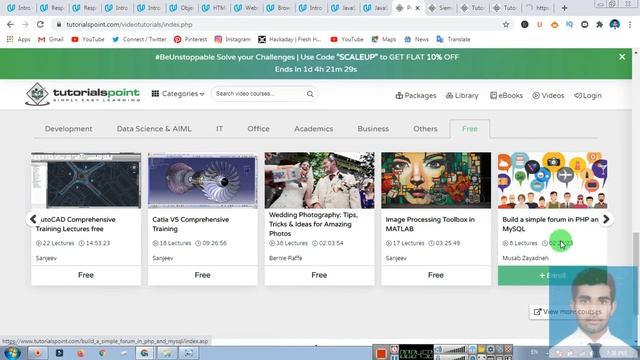The image size is (640, 360).
Task: Open the Pinterest bookmark
Action: click(x=191, y=39)
